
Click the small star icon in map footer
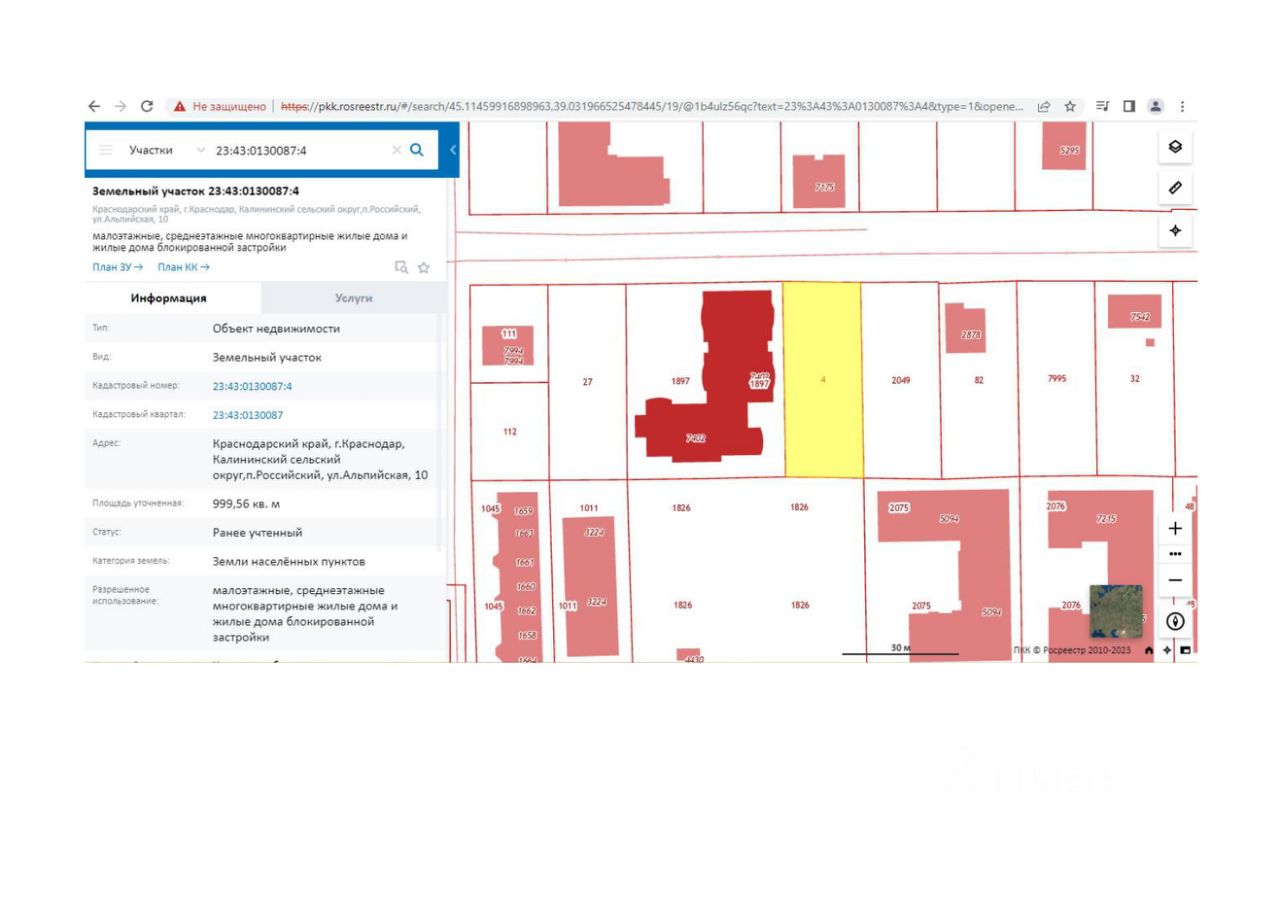1167,650
